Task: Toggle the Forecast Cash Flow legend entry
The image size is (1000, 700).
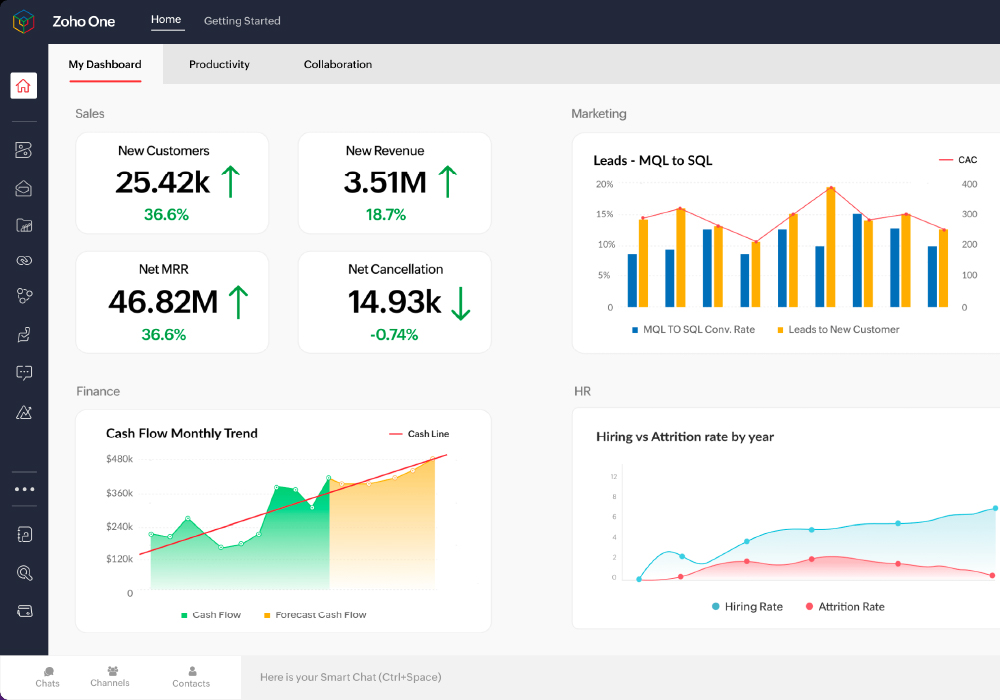Action: [x=313, y=615]
